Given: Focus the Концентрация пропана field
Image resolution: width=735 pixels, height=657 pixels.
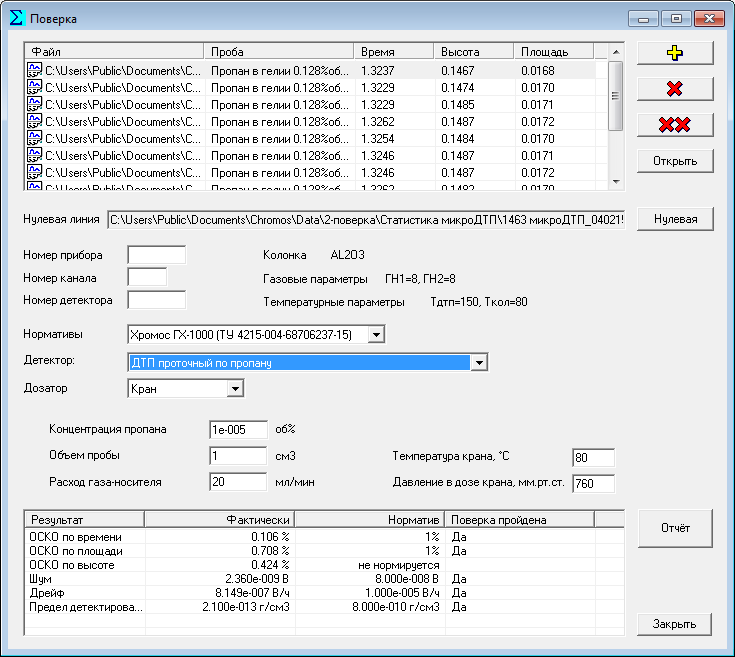Looking at the screenshot, I should point(238,430).
